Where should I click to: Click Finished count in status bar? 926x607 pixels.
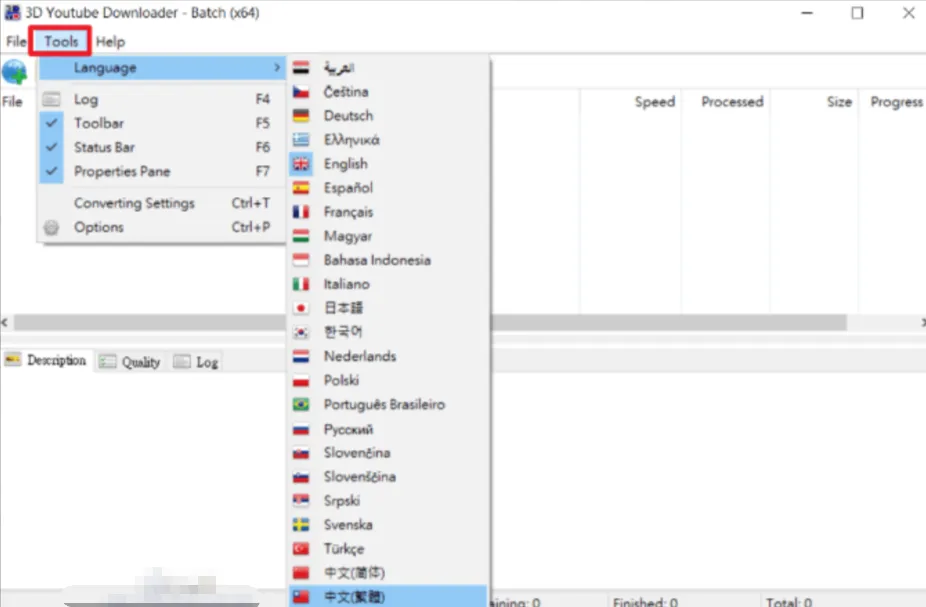tap(645, 602)
